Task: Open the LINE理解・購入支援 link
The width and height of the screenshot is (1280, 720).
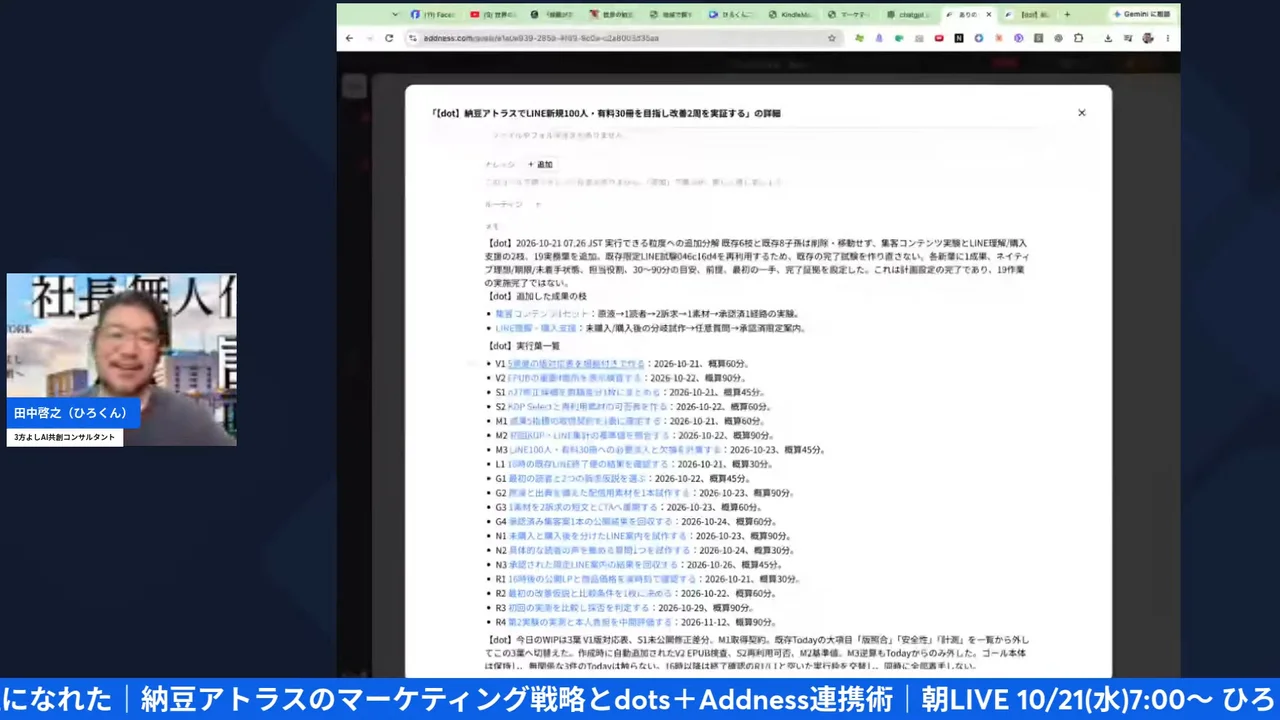Action: [536, 328]
